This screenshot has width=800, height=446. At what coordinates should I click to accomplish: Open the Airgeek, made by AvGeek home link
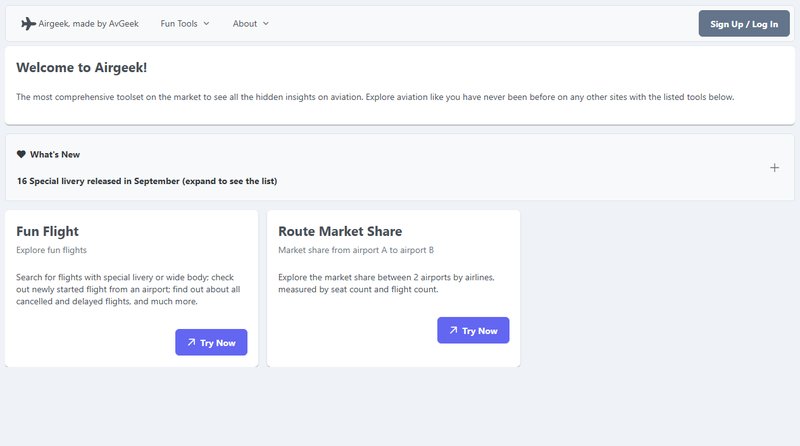(x=80, y=23)
